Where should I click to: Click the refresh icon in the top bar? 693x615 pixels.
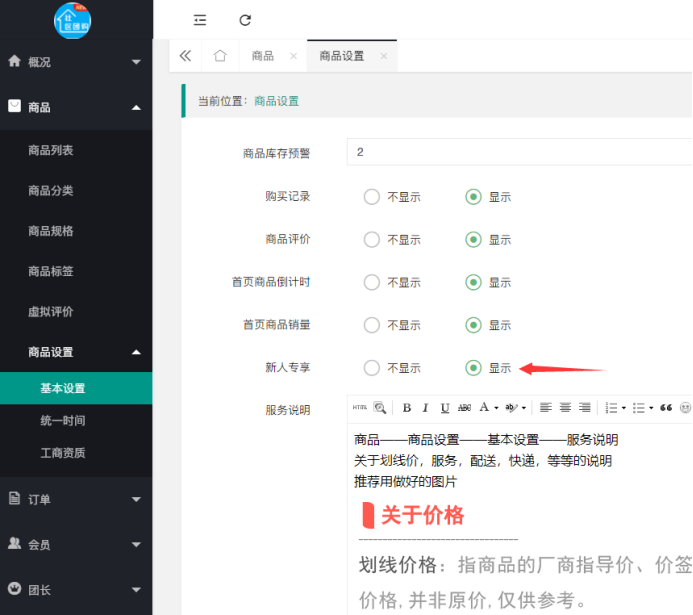[x=245, y=20]
